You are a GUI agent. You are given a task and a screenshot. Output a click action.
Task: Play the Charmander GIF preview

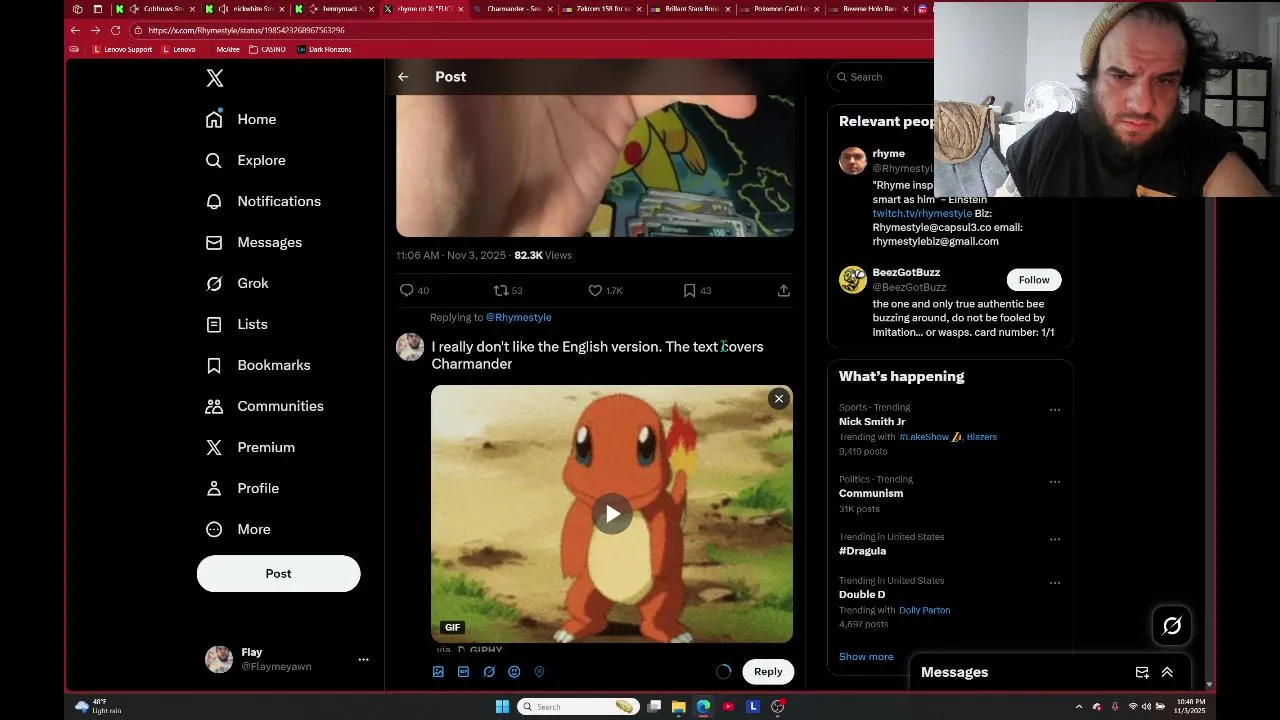click(x=612, y=514)
